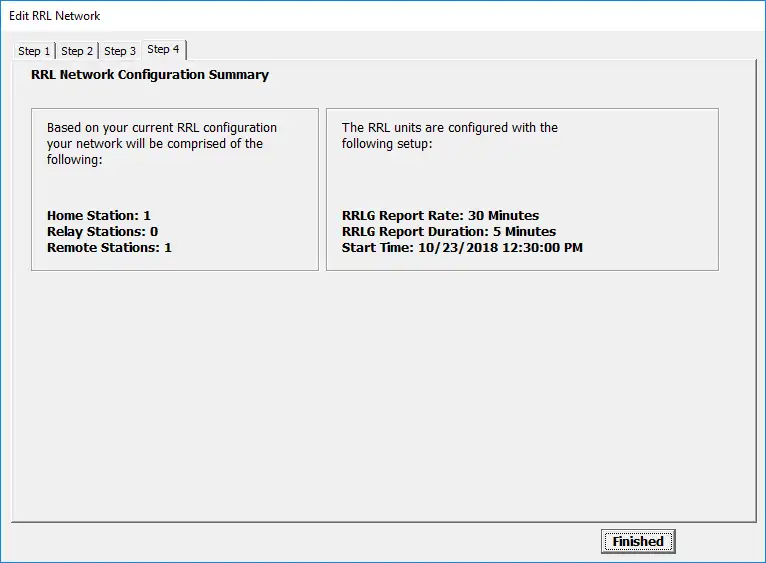Click 'your network will be comprised' text line
The height and width of the screenshot is (563, 766).
coord(155,143)
